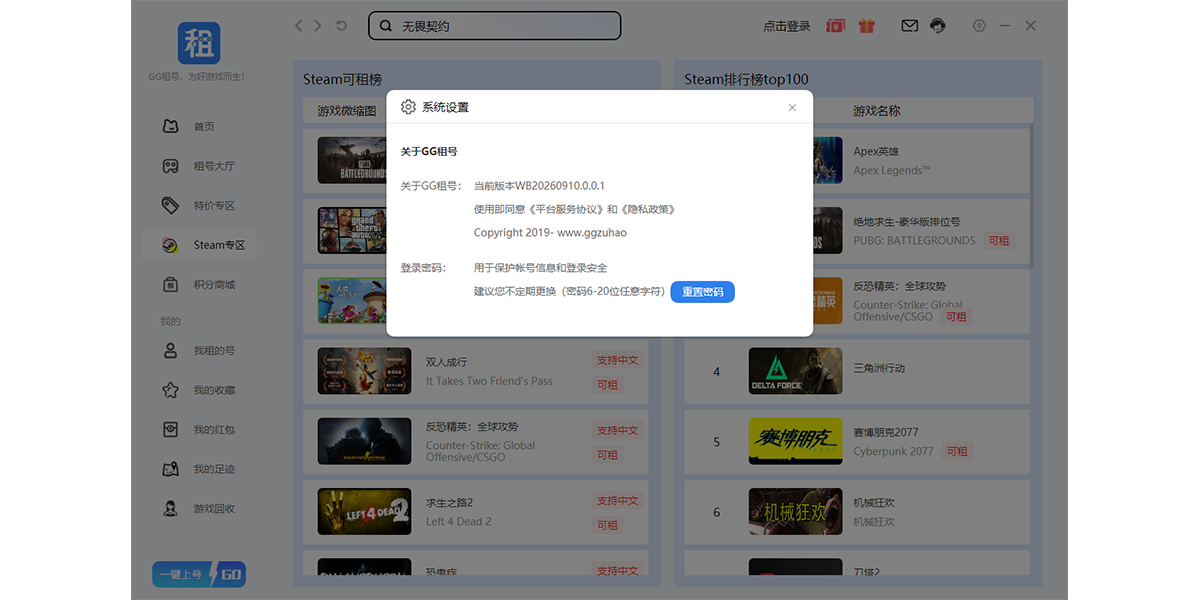Screen dimensions: 1200x600
Task: Click the 重置密码 button
Action: click(x=702, y=292)
